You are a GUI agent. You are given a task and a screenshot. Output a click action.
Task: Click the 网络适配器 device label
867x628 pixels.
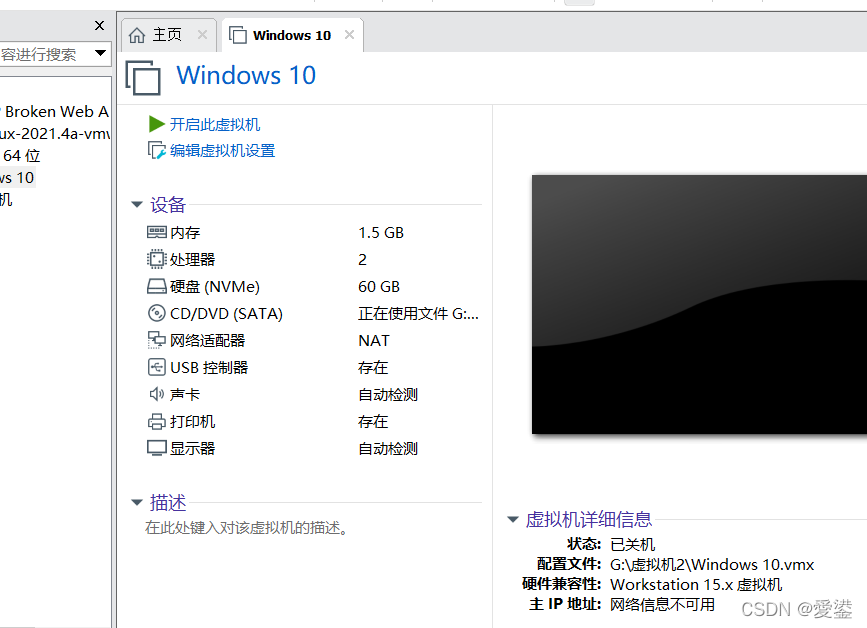click(207, 341)
